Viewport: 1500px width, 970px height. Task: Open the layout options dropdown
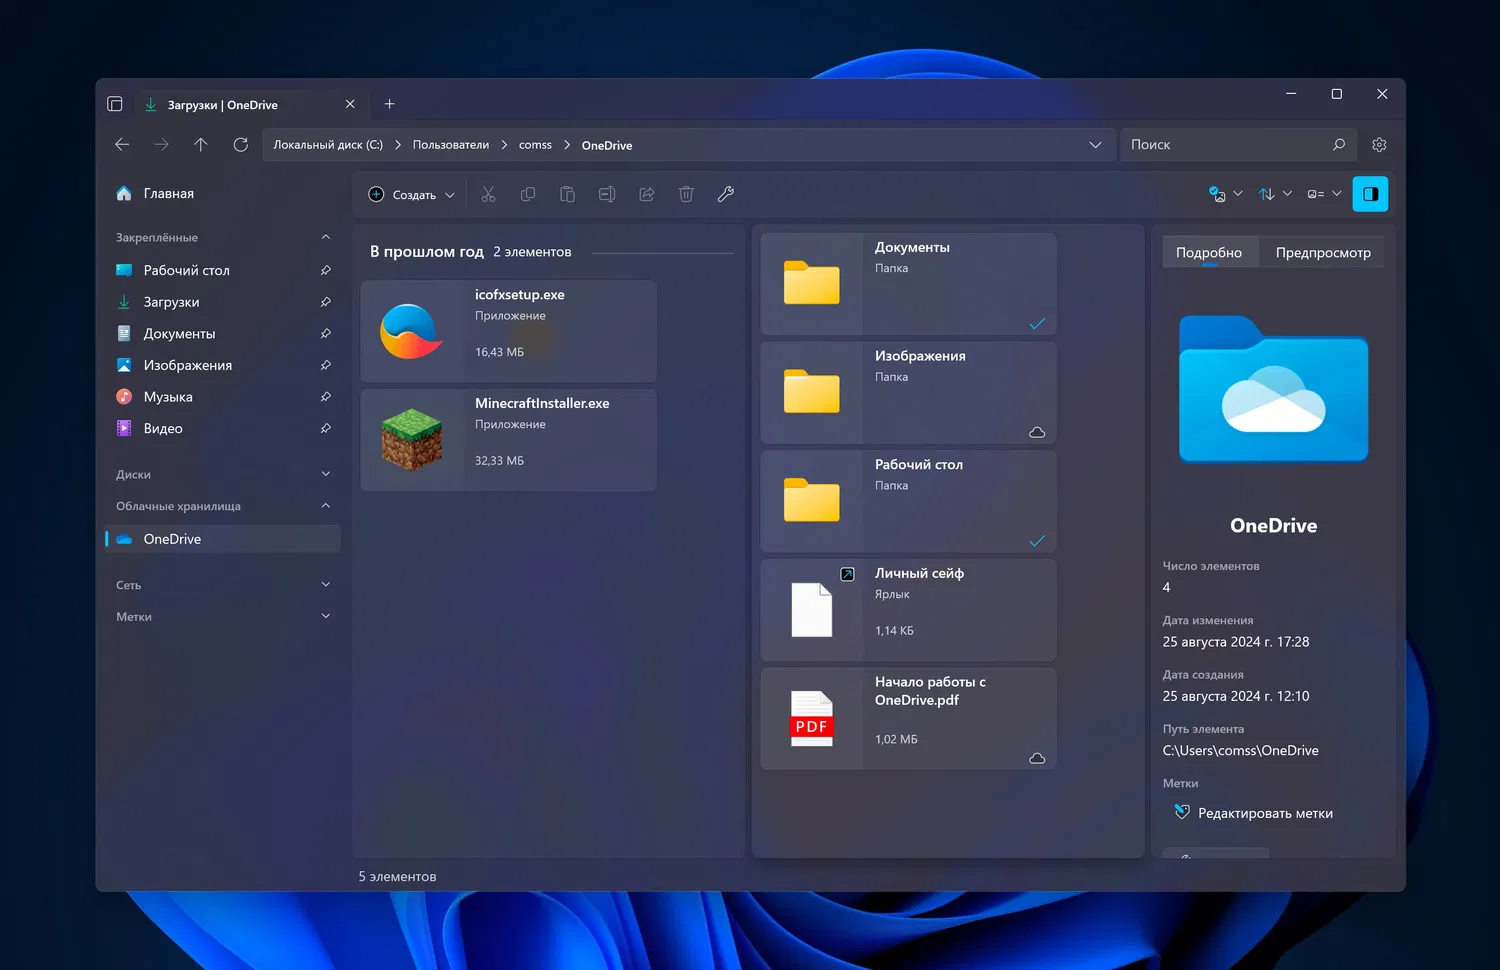click(1324, 194)
